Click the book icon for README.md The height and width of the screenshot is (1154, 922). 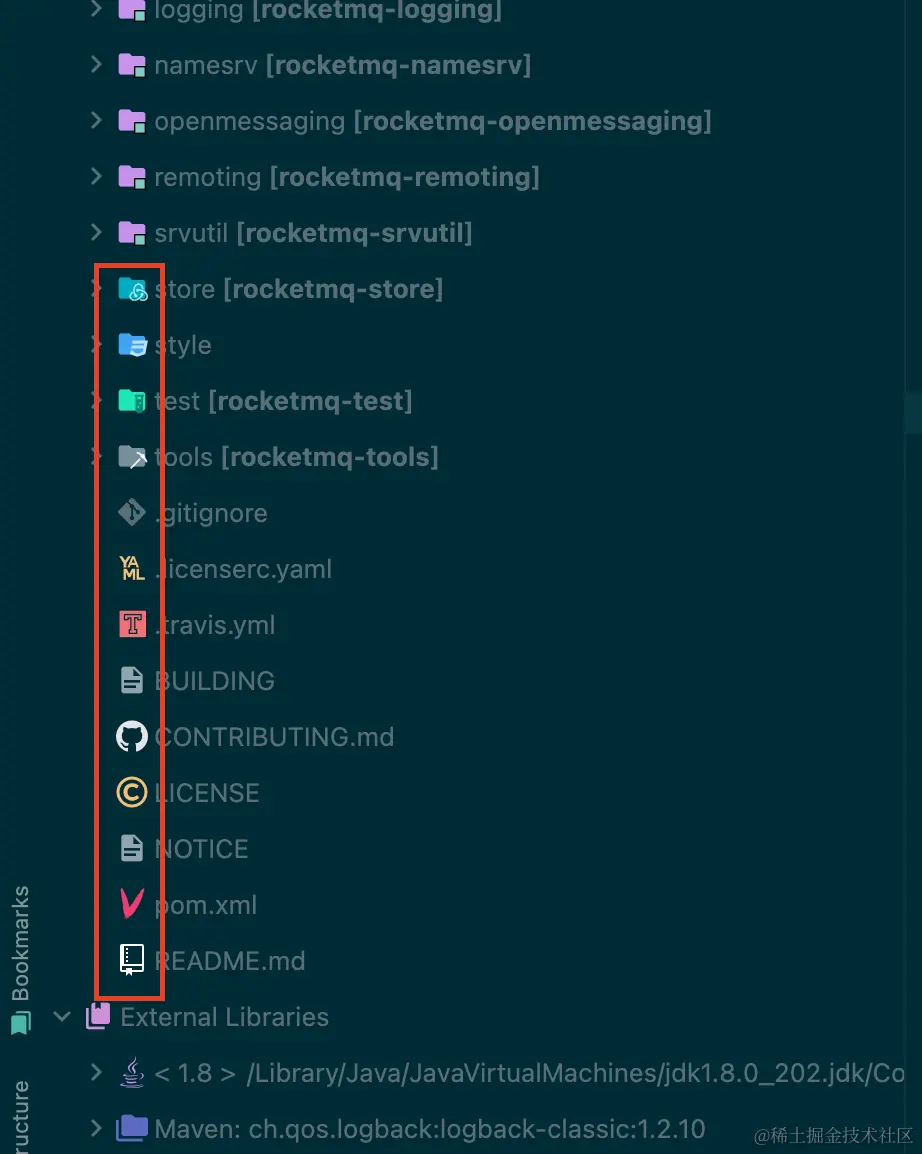click(131, 961)
